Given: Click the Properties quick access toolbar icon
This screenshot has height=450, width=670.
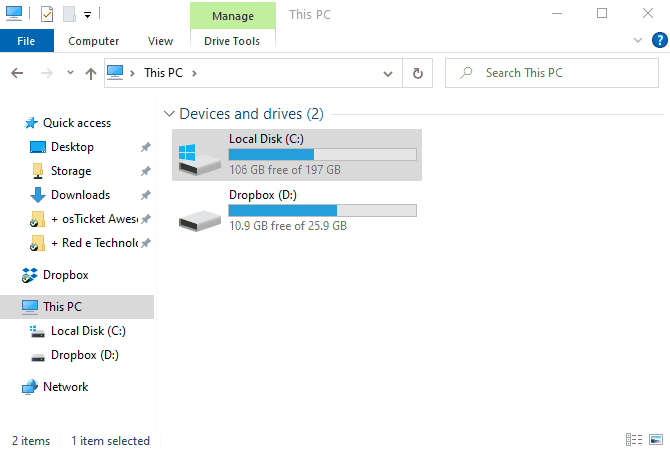Looking at the screenshot, I should point(47,14).
